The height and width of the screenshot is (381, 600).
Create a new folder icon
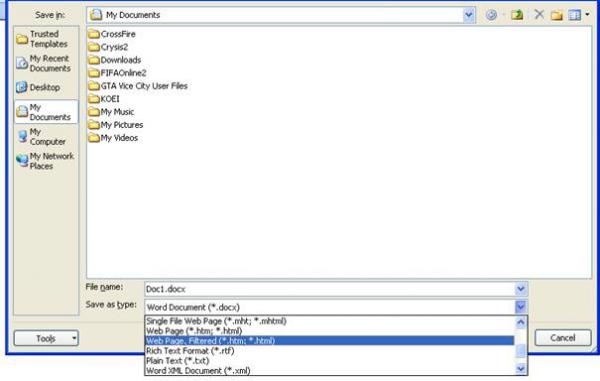click(557, 15)
